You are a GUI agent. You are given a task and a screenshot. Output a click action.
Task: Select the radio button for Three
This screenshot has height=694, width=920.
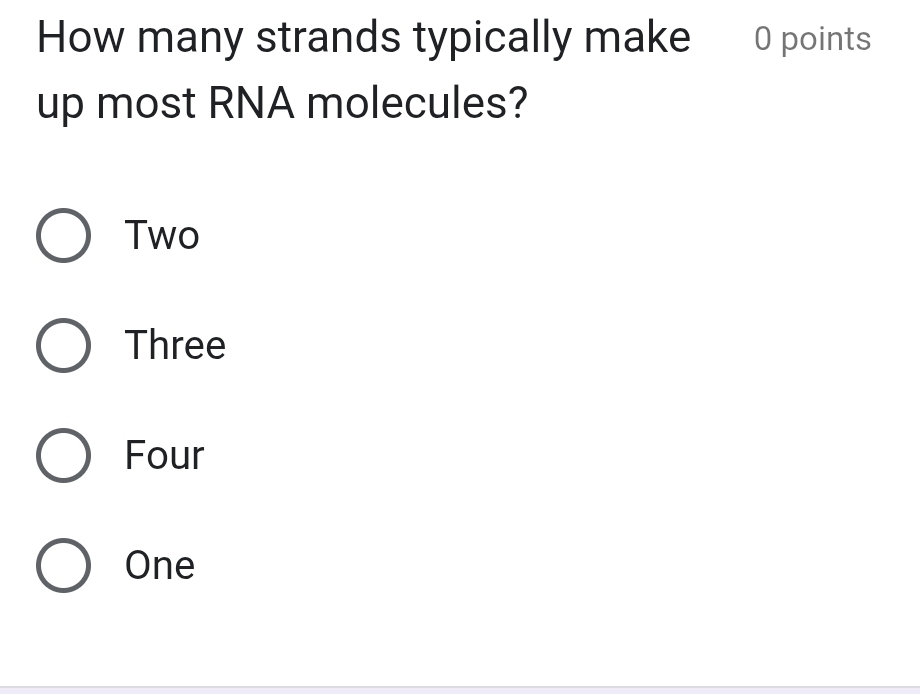click(63, 345)
